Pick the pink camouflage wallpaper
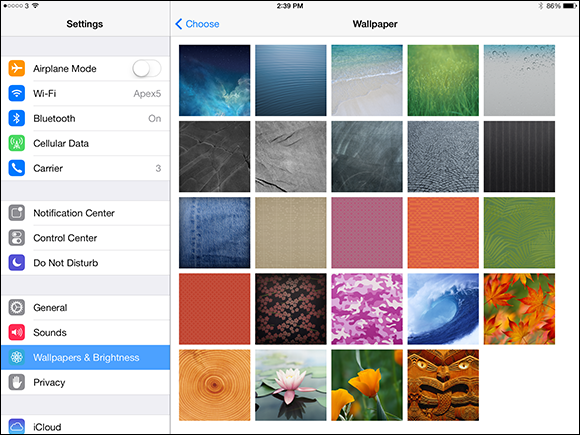The image size is (580, 435). 367,309
